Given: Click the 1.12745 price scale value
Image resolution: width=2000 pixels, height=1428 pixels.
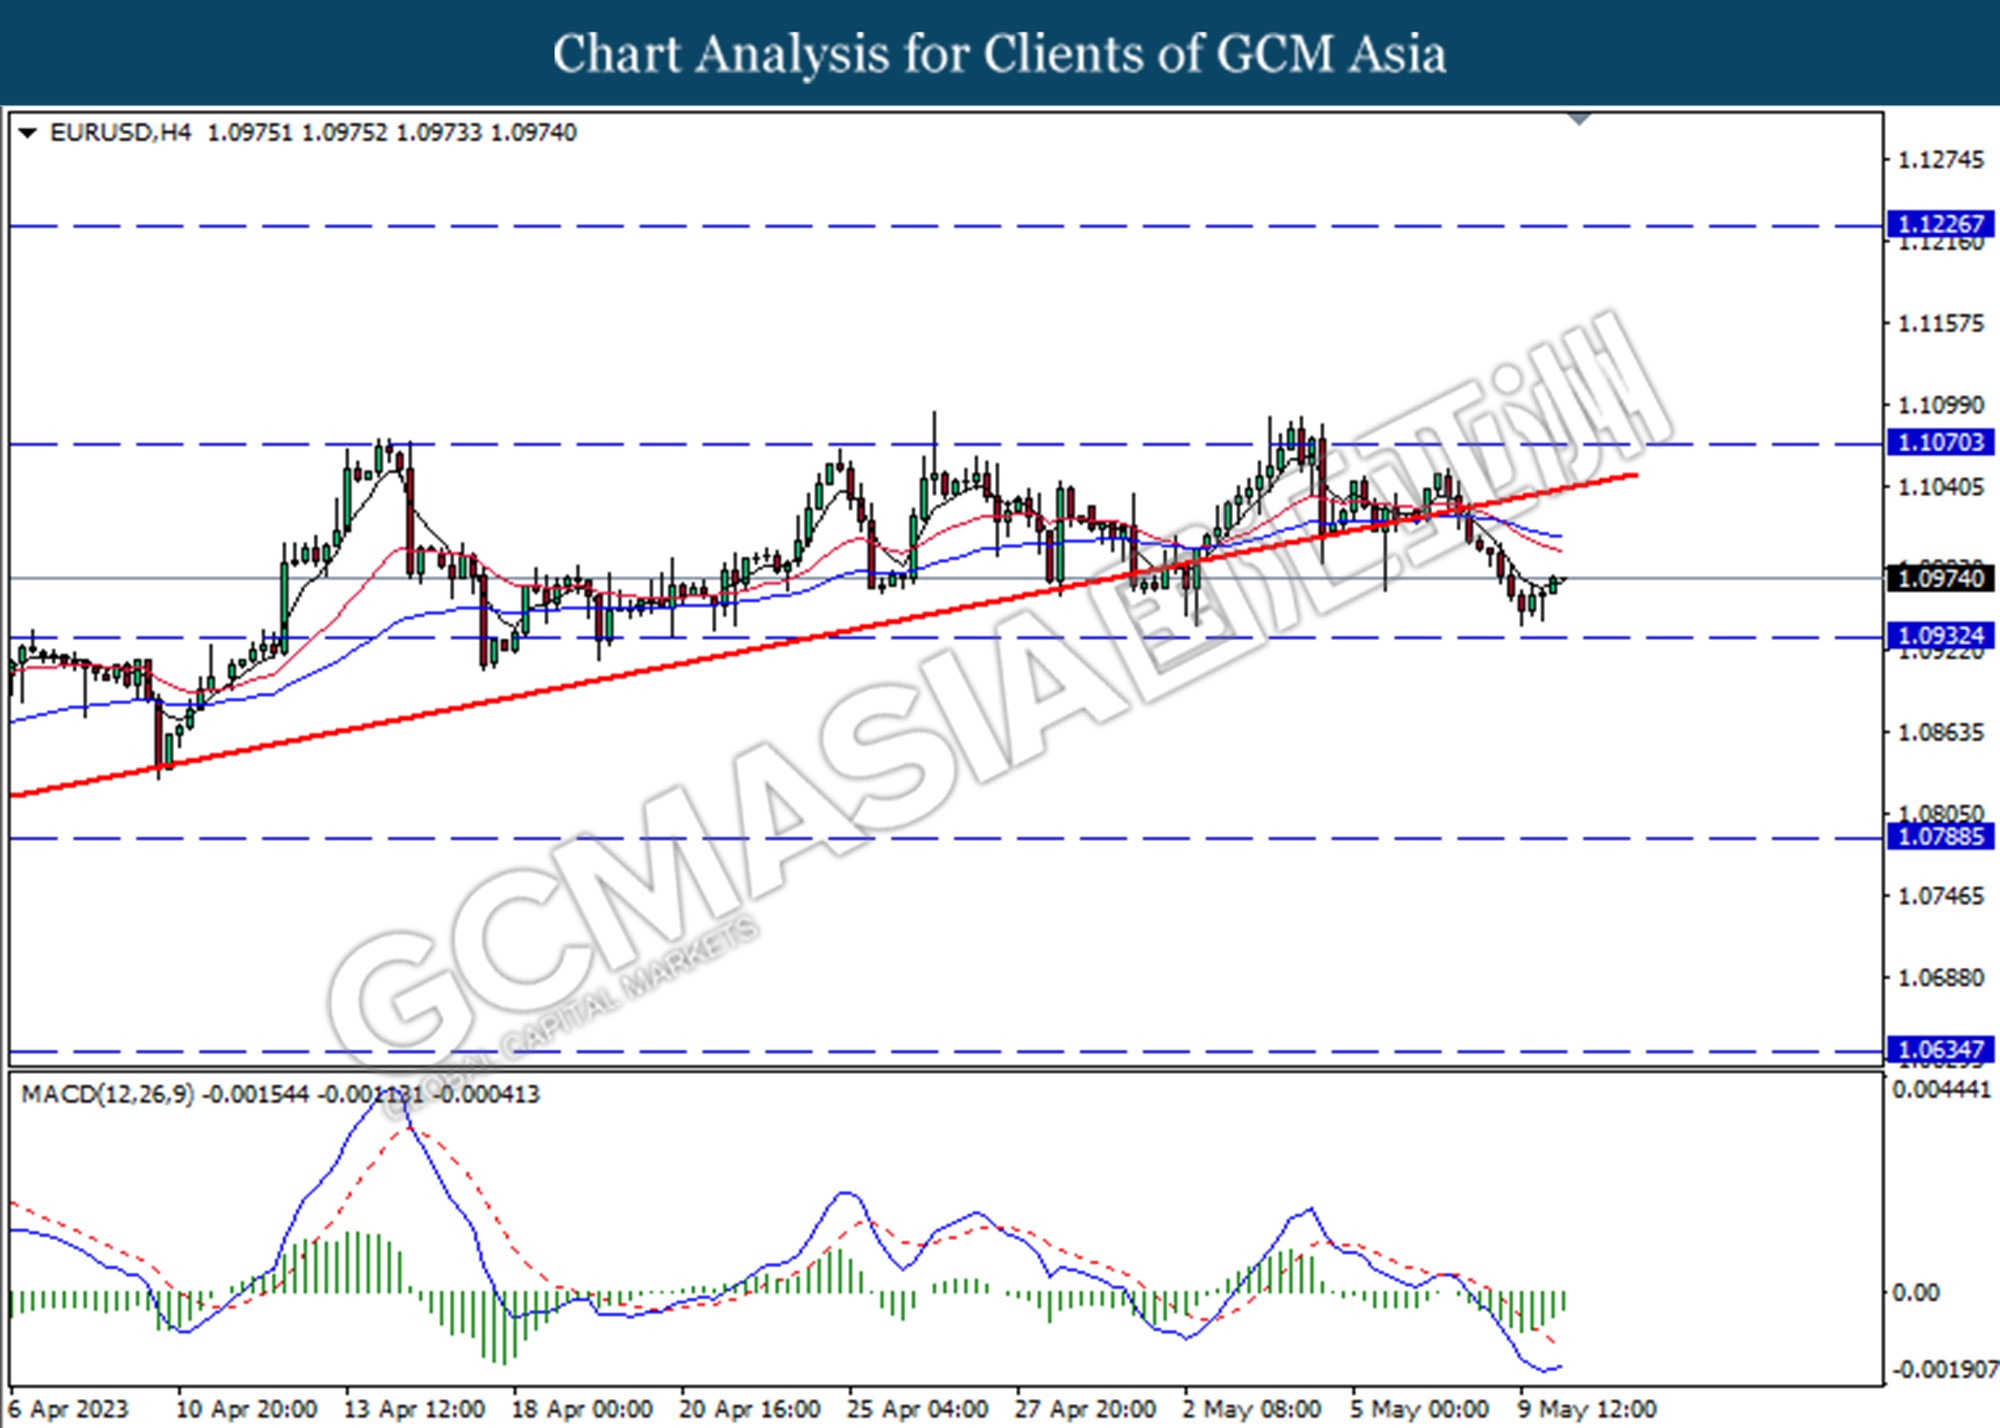Looking at the screenshot, I should point(1940,160).
